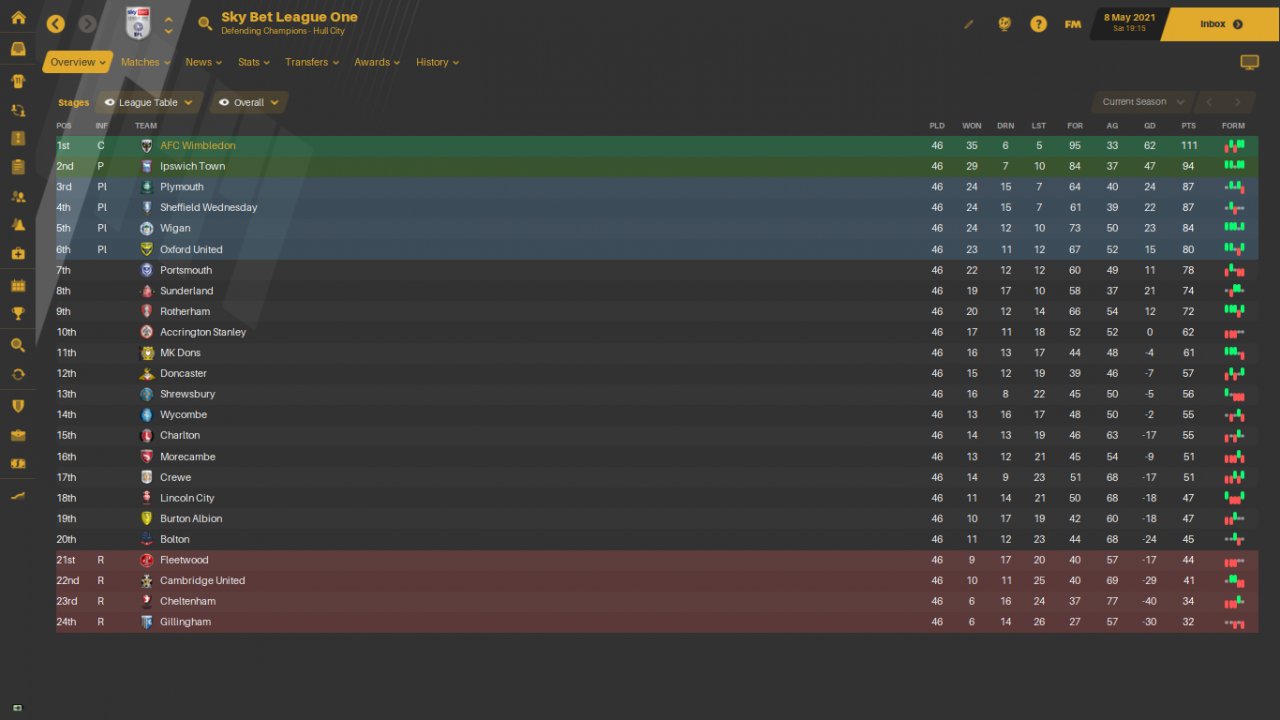Screen dimensions: 1280x720
Task: Click the yellow back arrow button
Action: click(56, 24)
